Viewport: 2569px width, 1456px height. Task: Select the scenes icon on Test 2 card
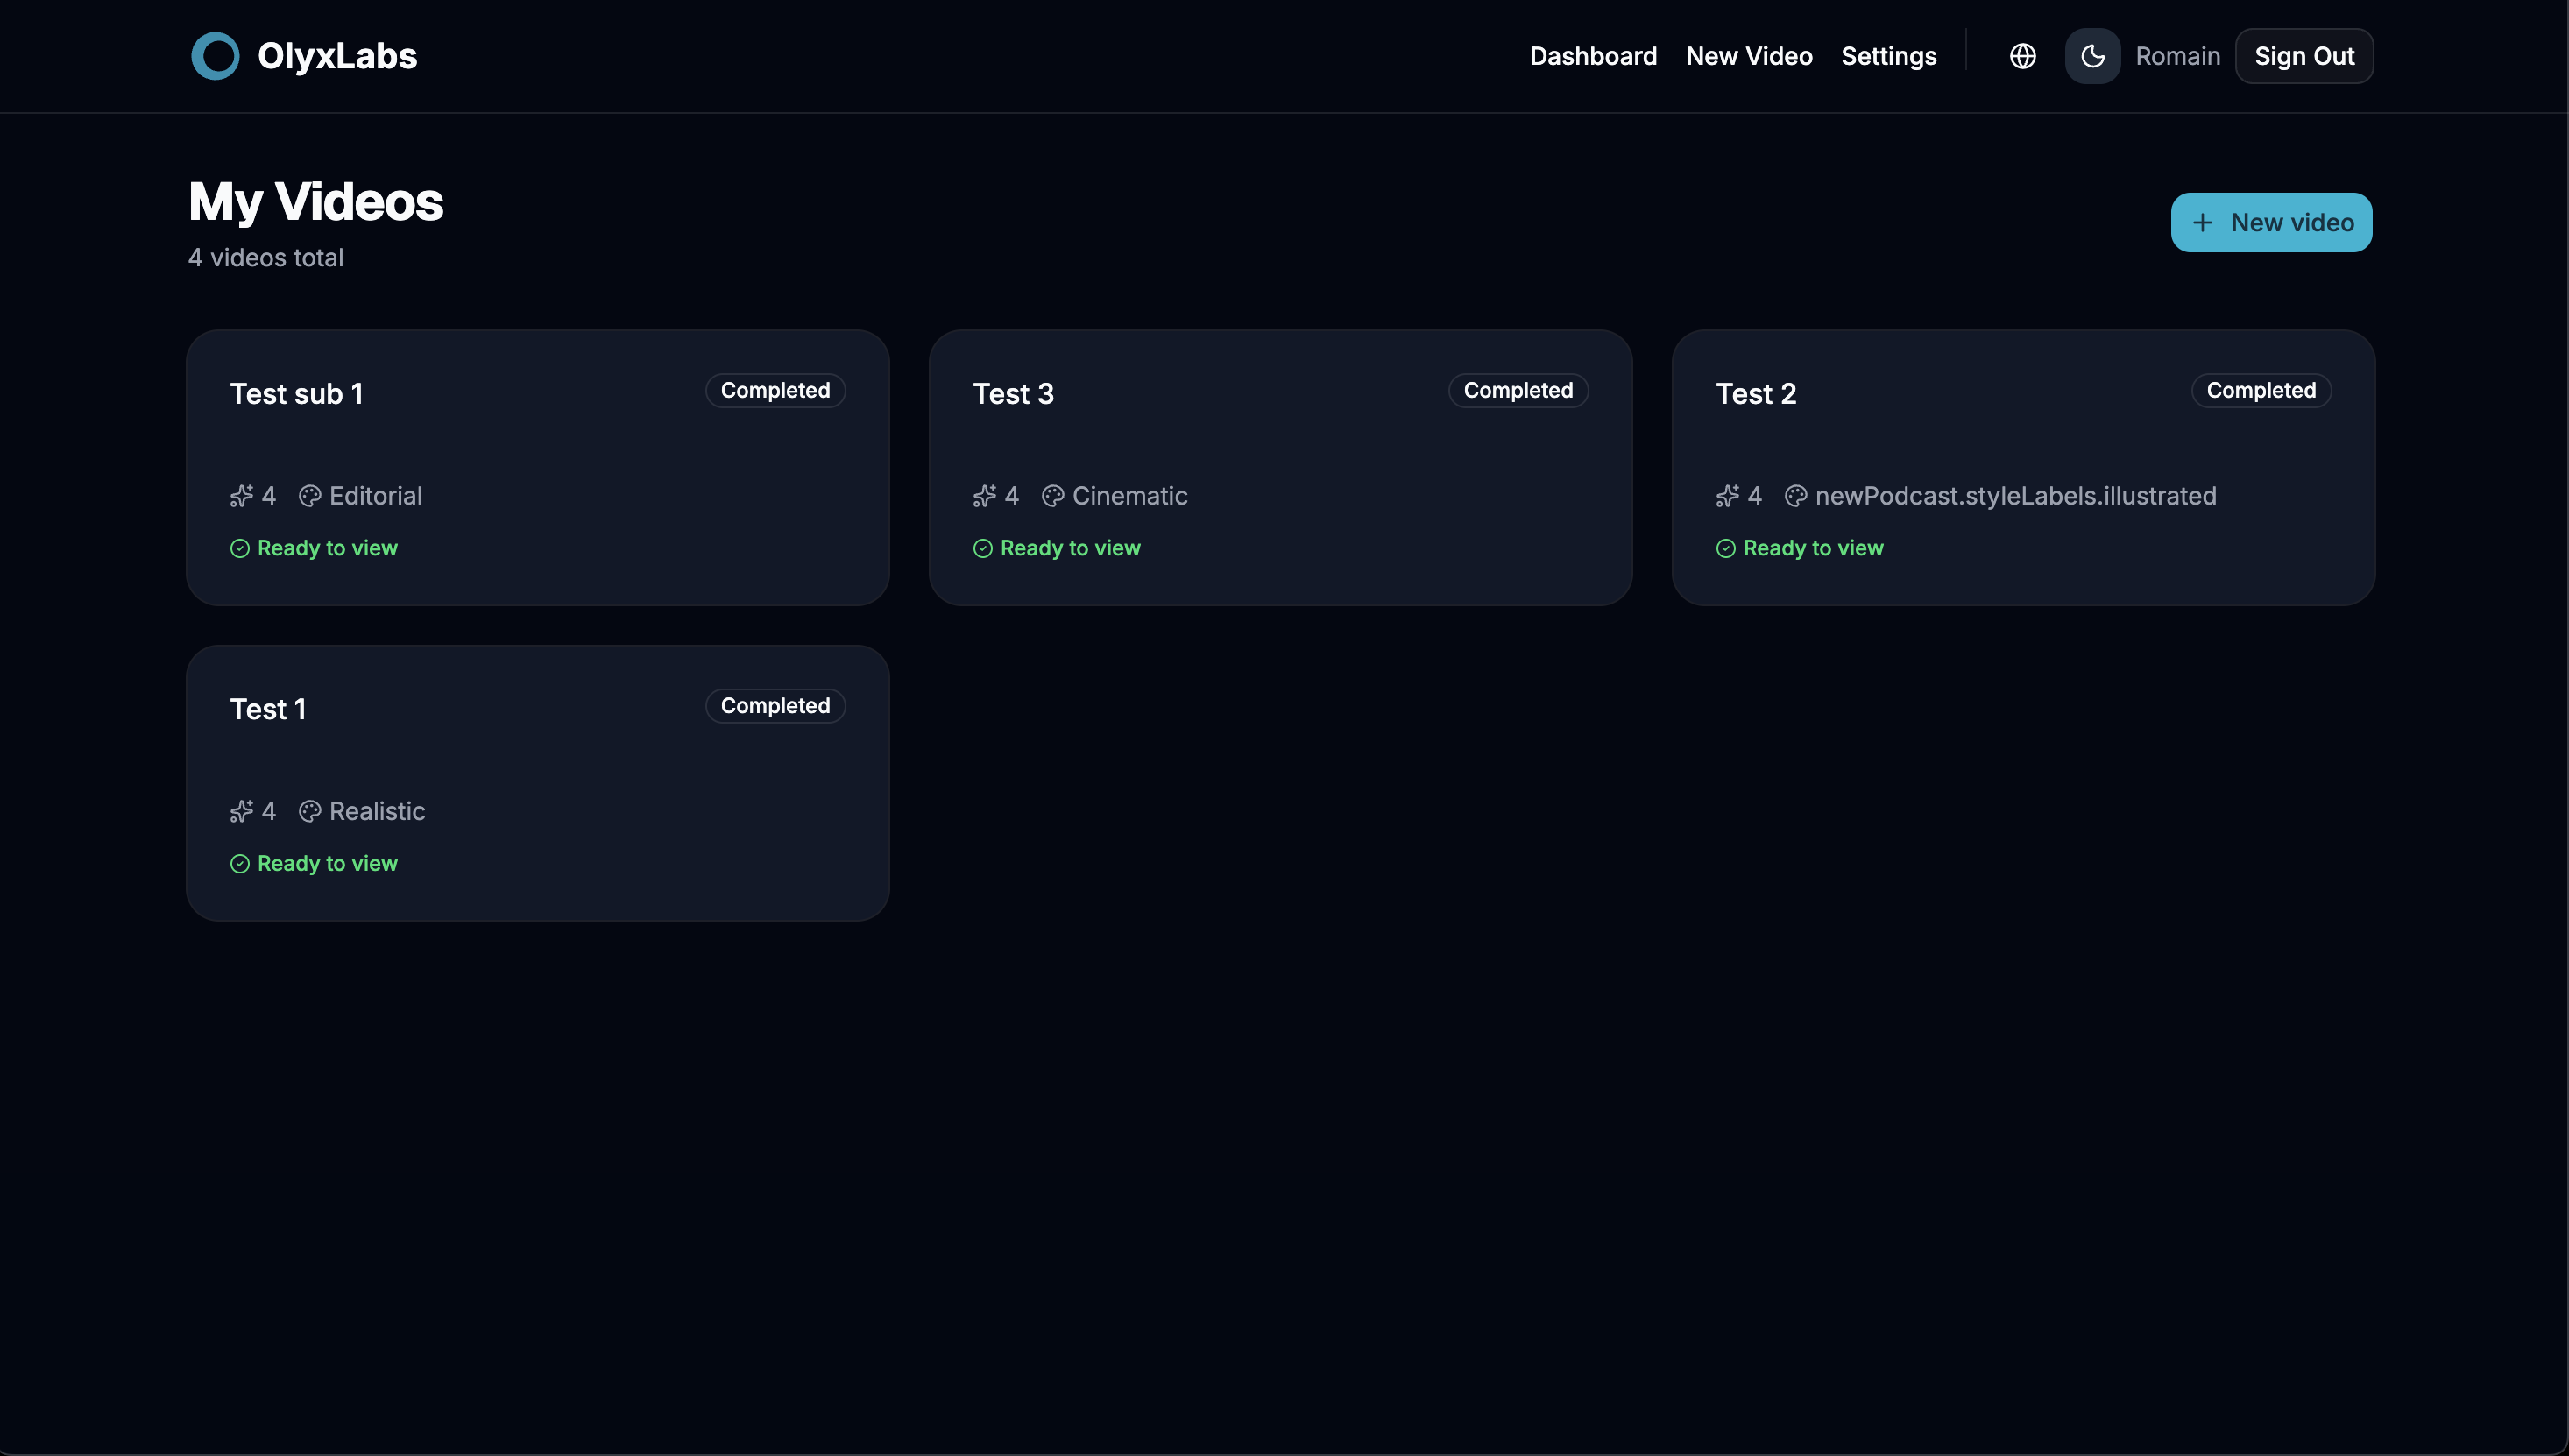(x=1727, y=495)
